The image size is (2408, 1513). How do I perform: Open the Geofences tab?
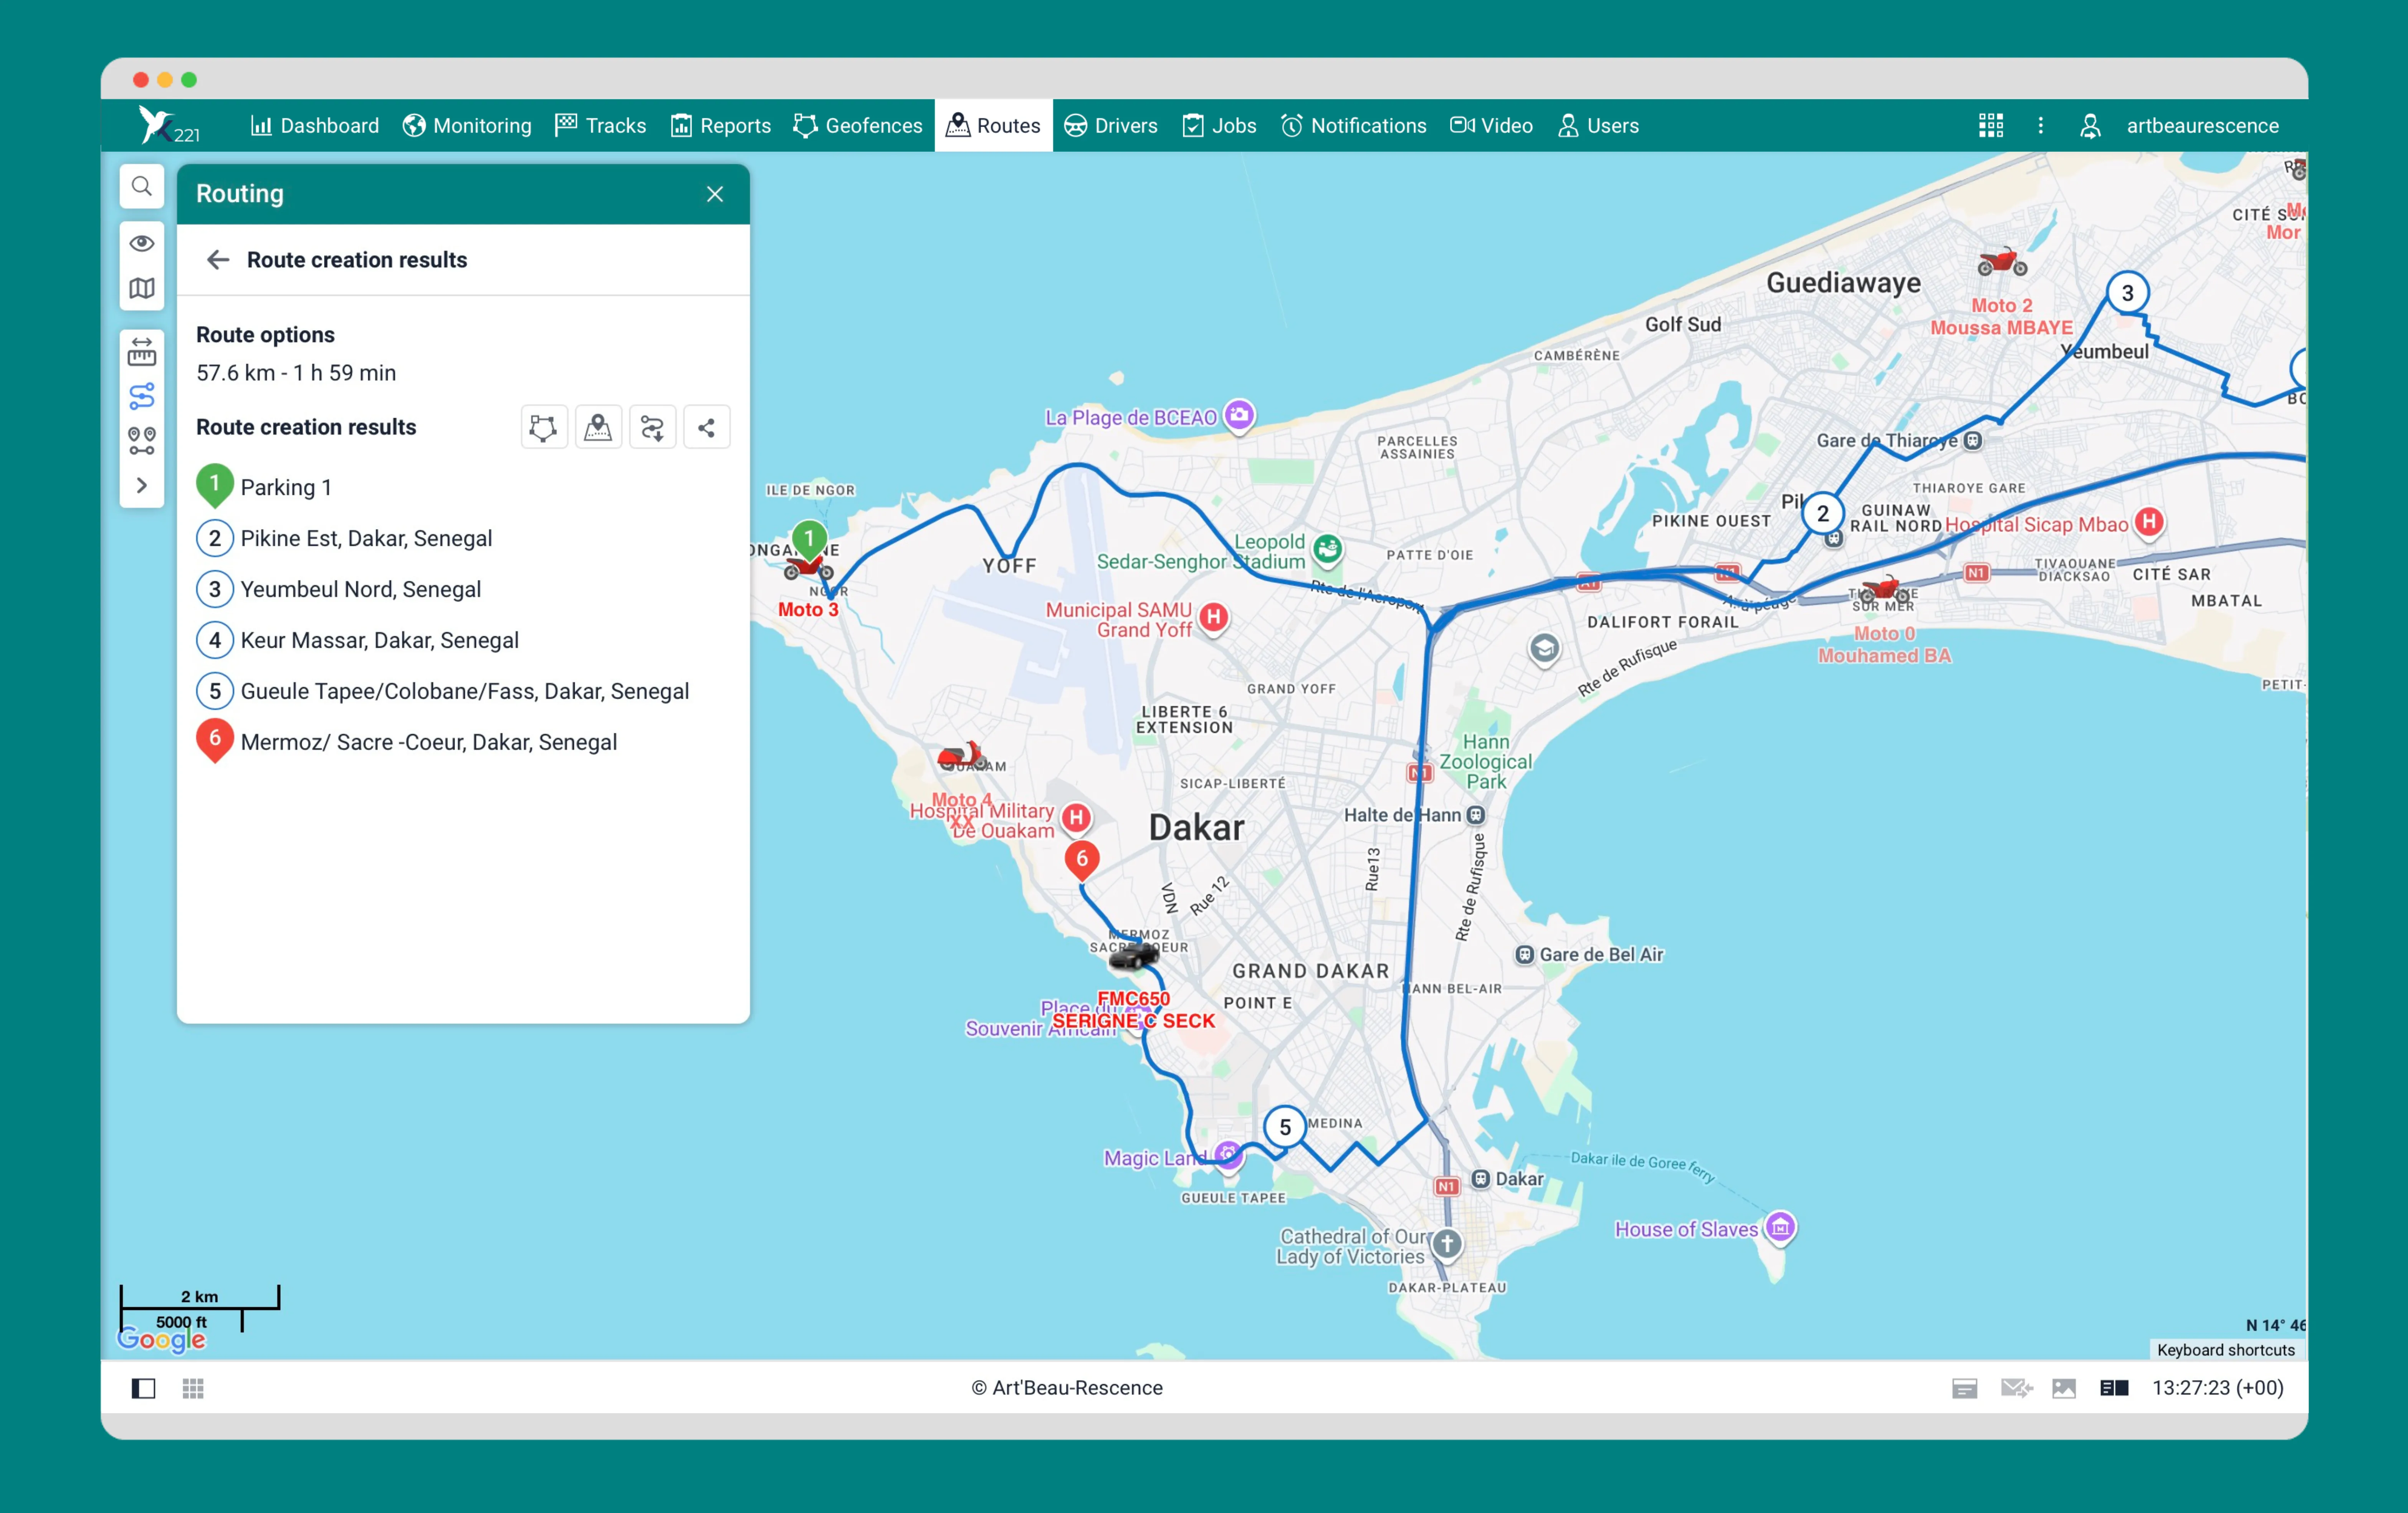tap(858, 126)
